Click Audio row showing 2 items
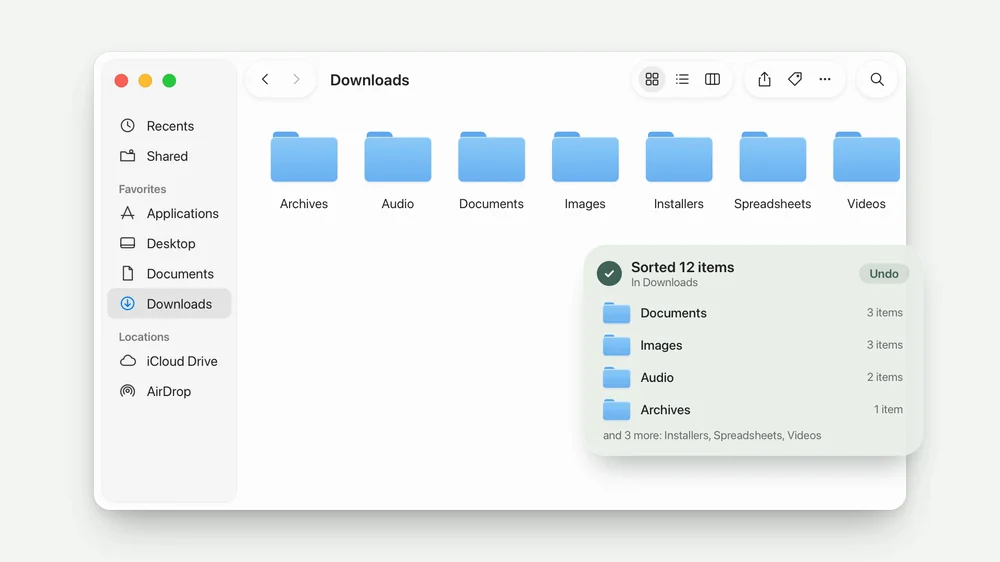Image resolution: width=1000 pixels, height=562 pixels. [753, 377]
